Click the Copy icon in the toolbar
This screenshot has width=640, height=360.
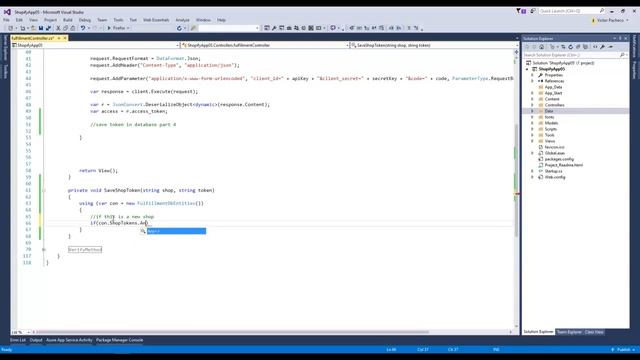[x=65, y=28]
